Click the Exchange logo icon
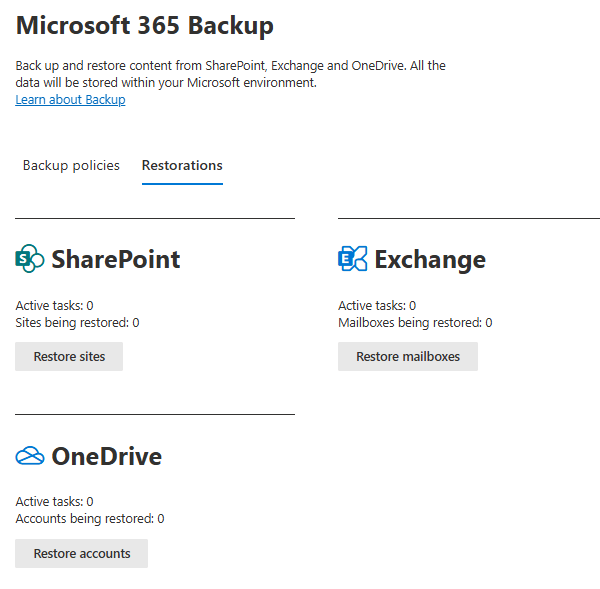This screenshot has height=589, width=600. [x=353, y=260]
